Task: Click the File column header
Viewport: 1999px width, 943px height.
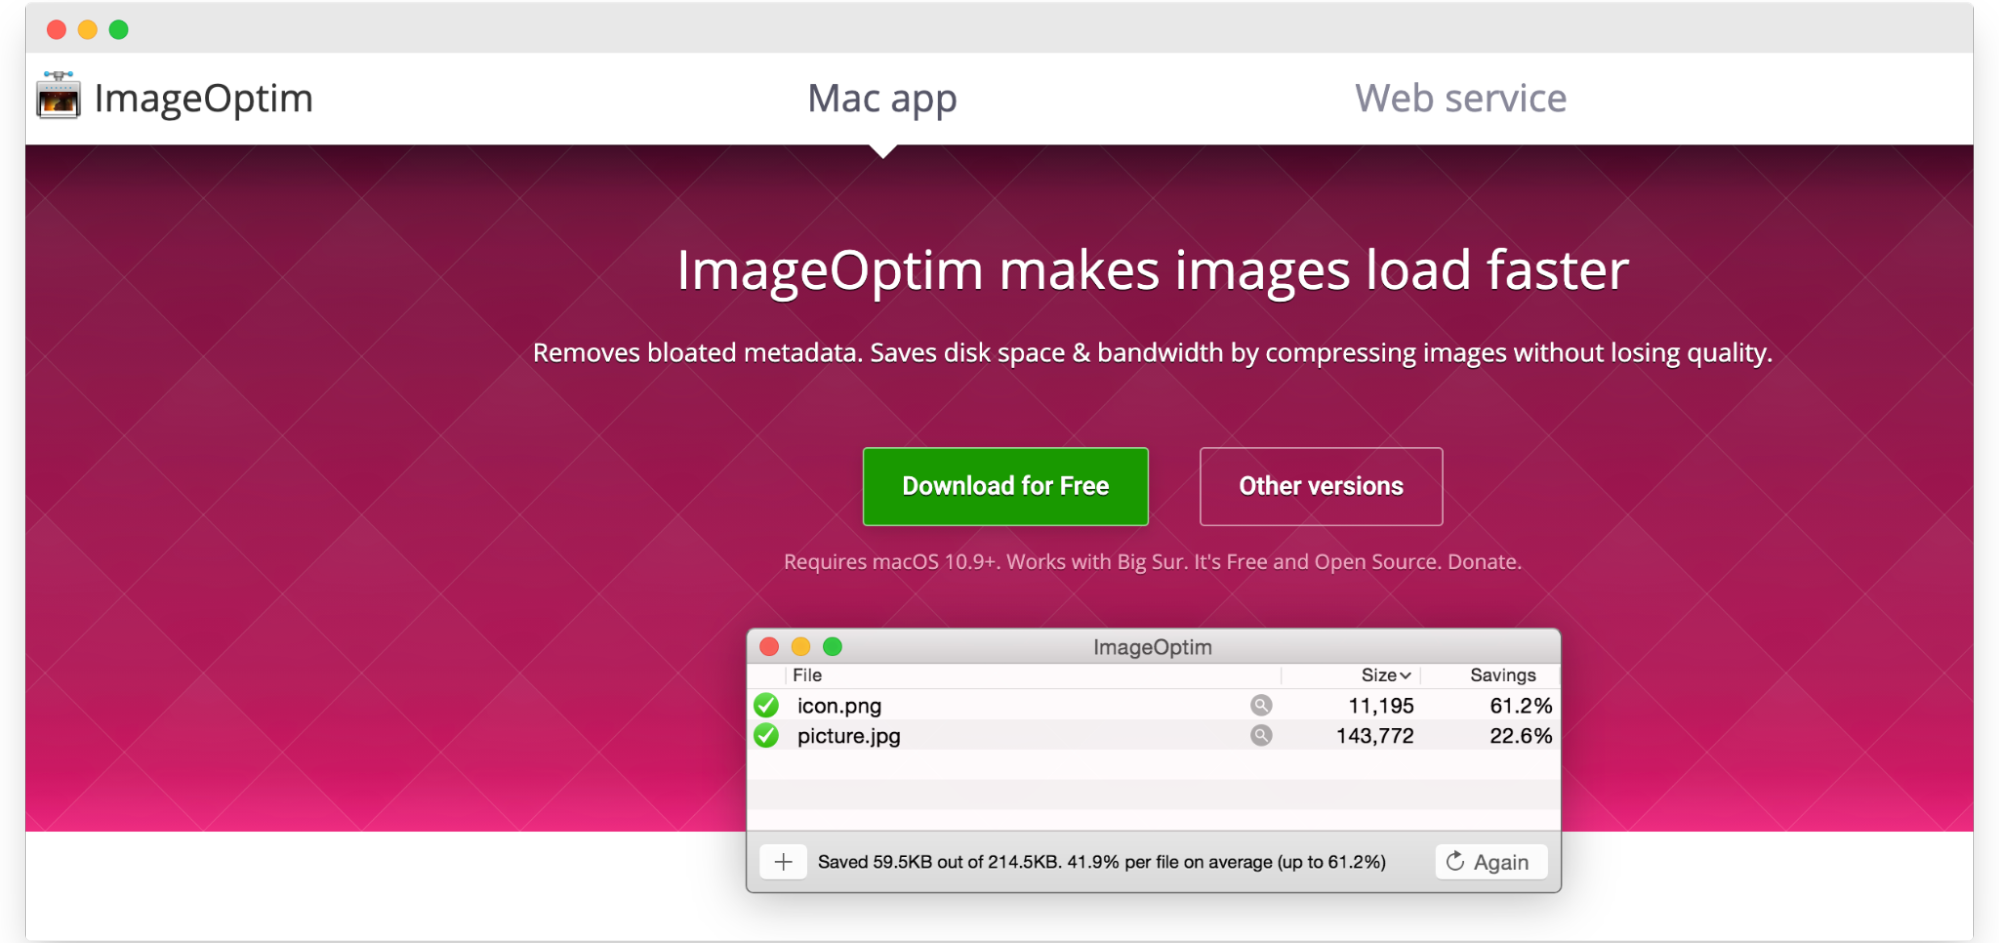Action: point(807,675)
